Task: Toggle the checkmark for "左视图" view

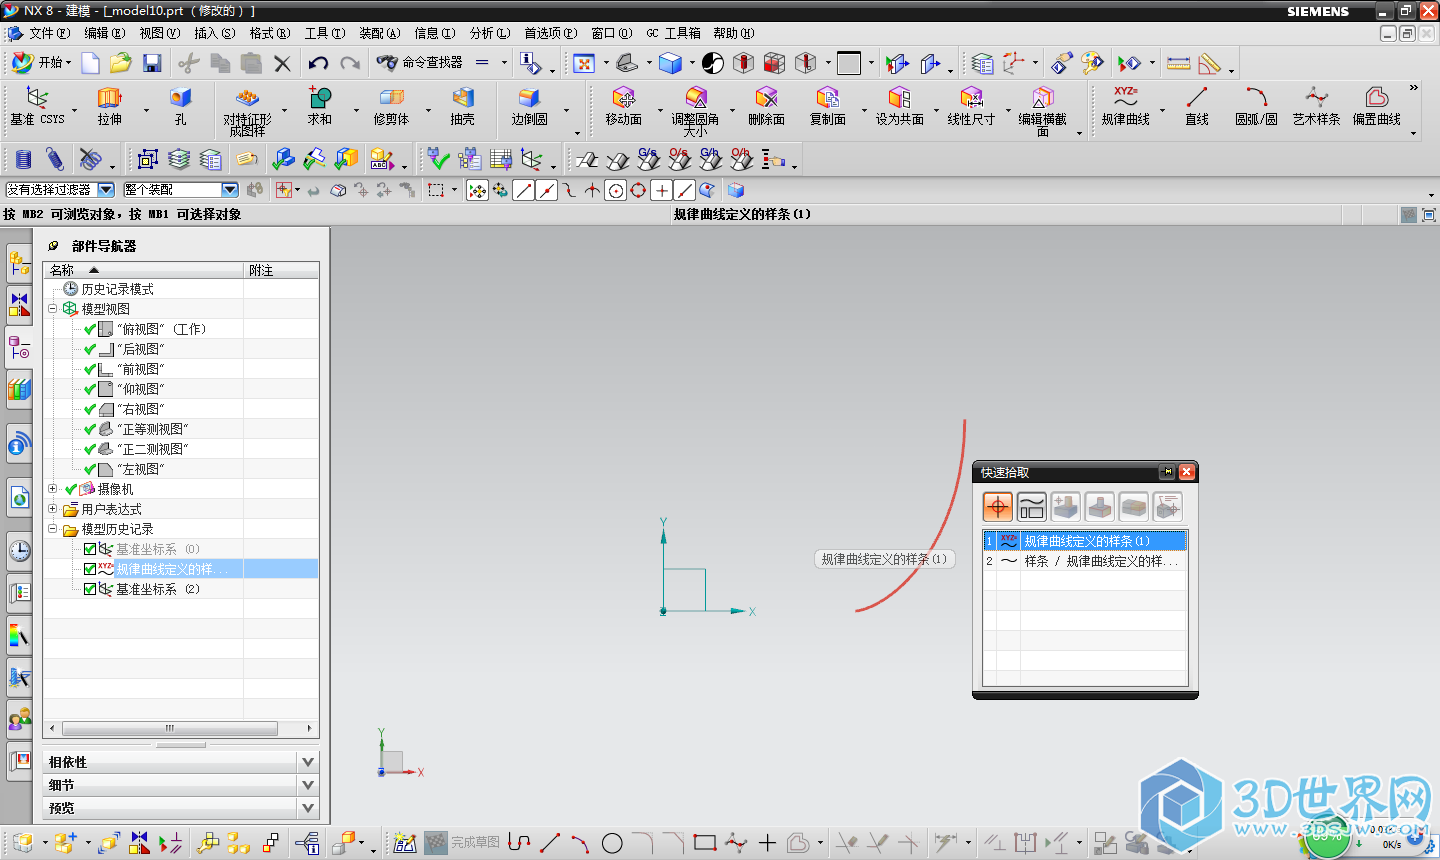Action: click(x=90, y=469)
